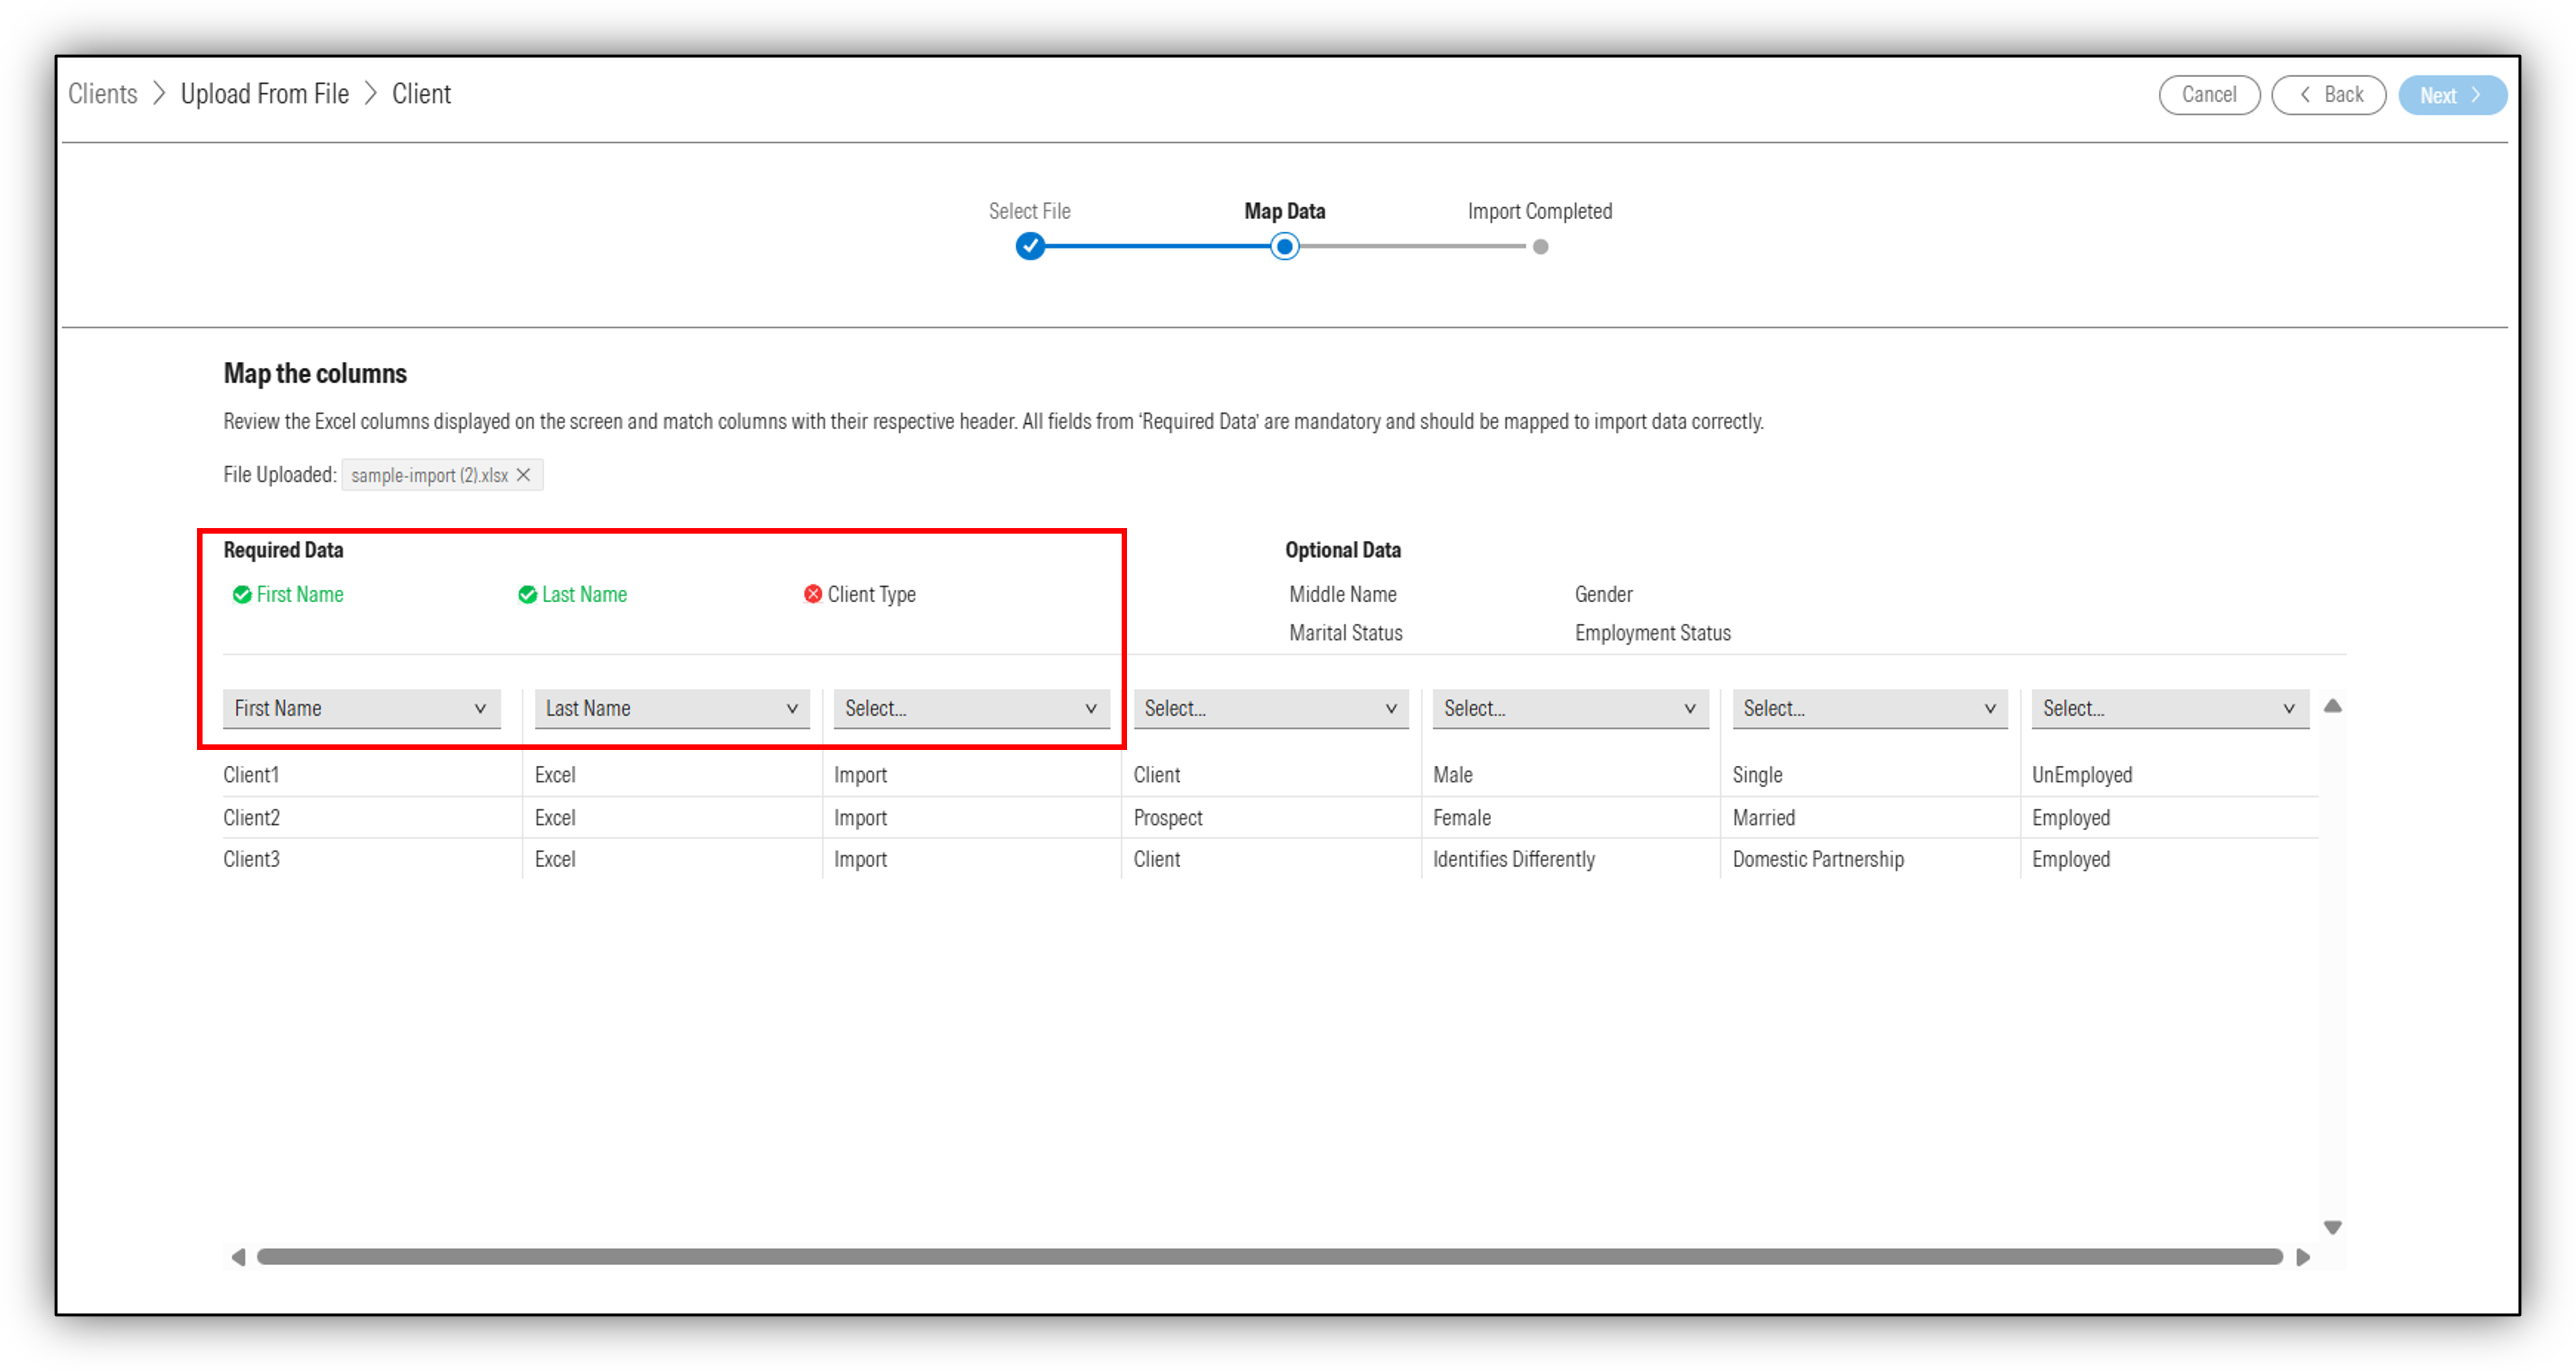Open the Select dropdown above the Import column

[x=971, y=708]
